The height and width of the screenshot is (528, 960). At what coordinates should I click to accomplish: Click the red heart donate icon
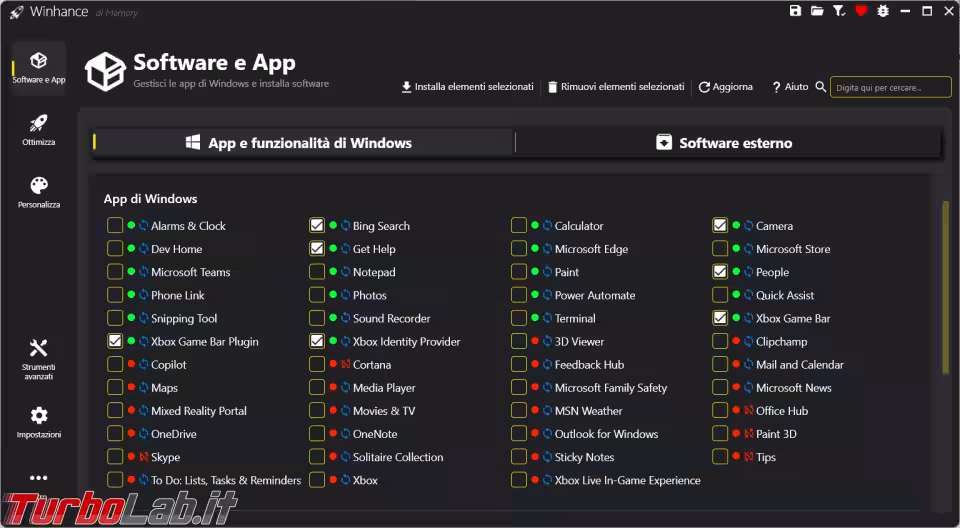click(x=861, y=11)
